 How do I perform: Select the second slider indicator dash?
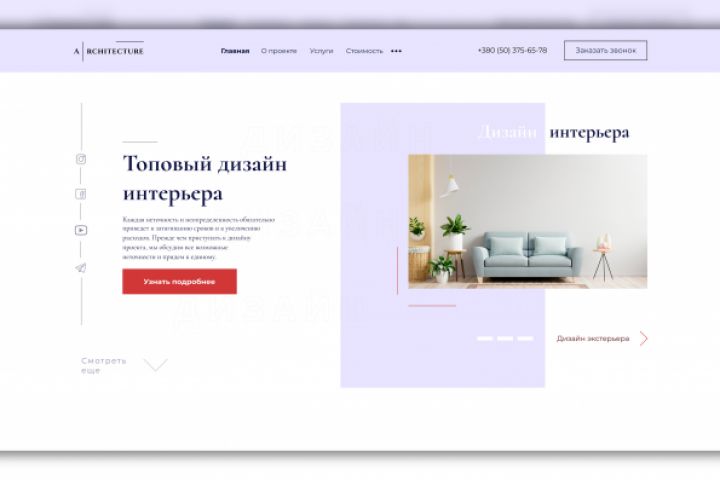505,339
